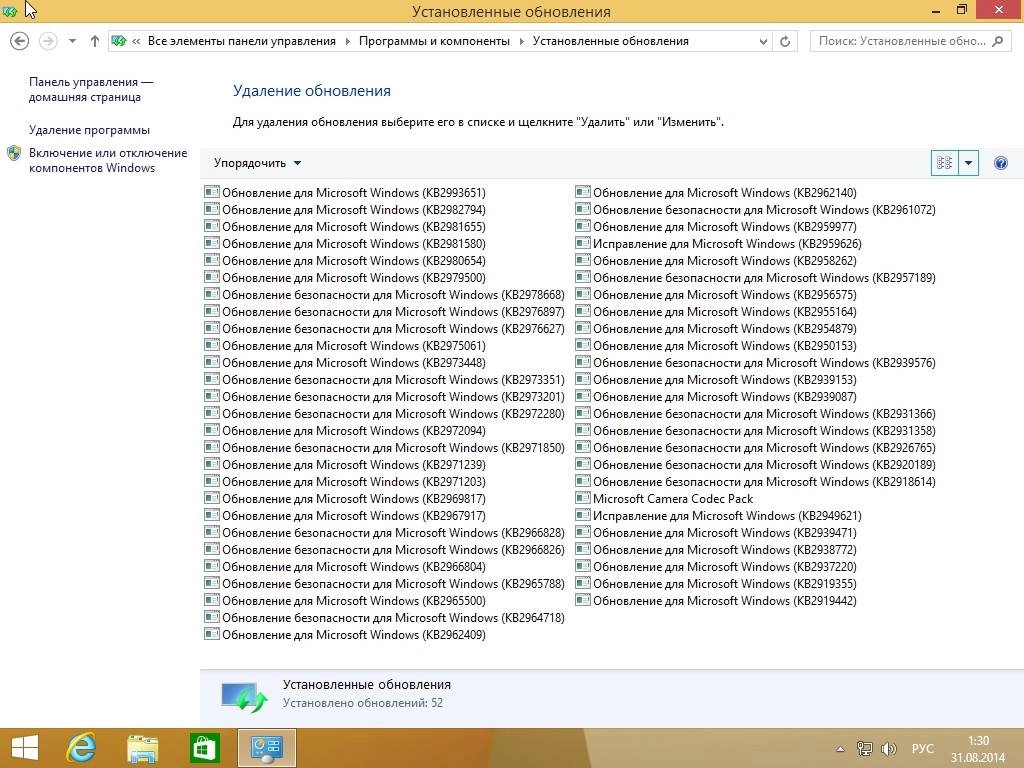
Task: Click the Forward navigation arrow
Action: click(x=48, y=41)
